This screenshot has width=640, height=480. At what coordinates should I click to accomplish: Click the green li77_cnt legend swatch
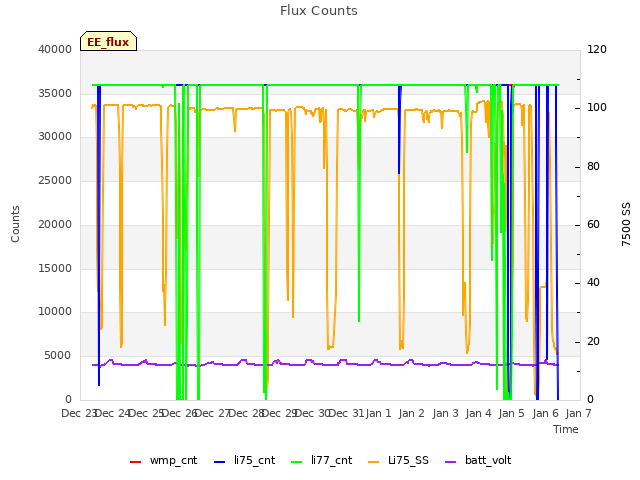coord(297,462)
